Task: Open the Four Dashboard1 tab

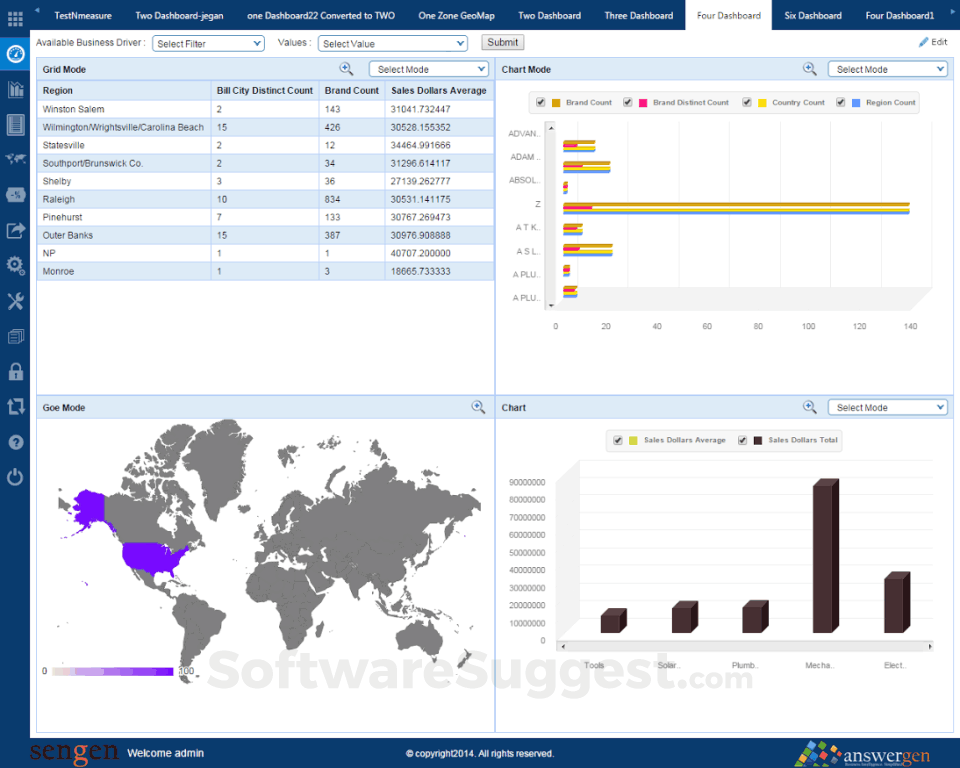Action: [x=900, y=15]
